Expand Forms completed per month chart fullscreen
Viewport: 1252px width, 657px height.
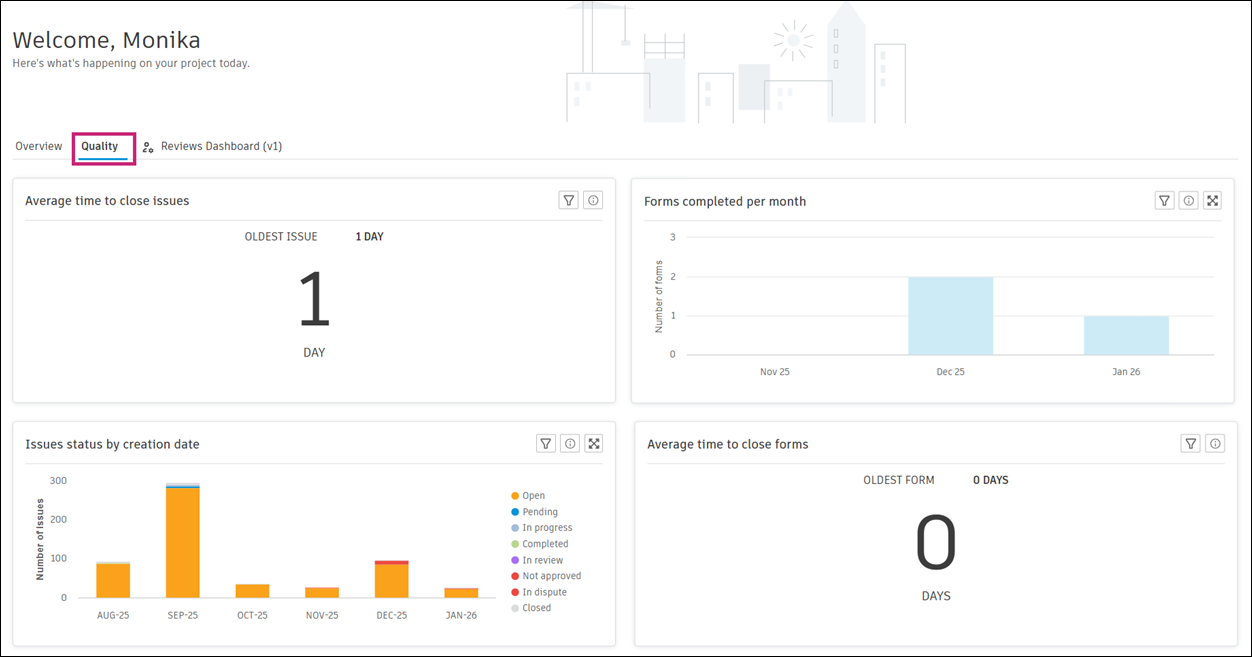(1212, 200)
